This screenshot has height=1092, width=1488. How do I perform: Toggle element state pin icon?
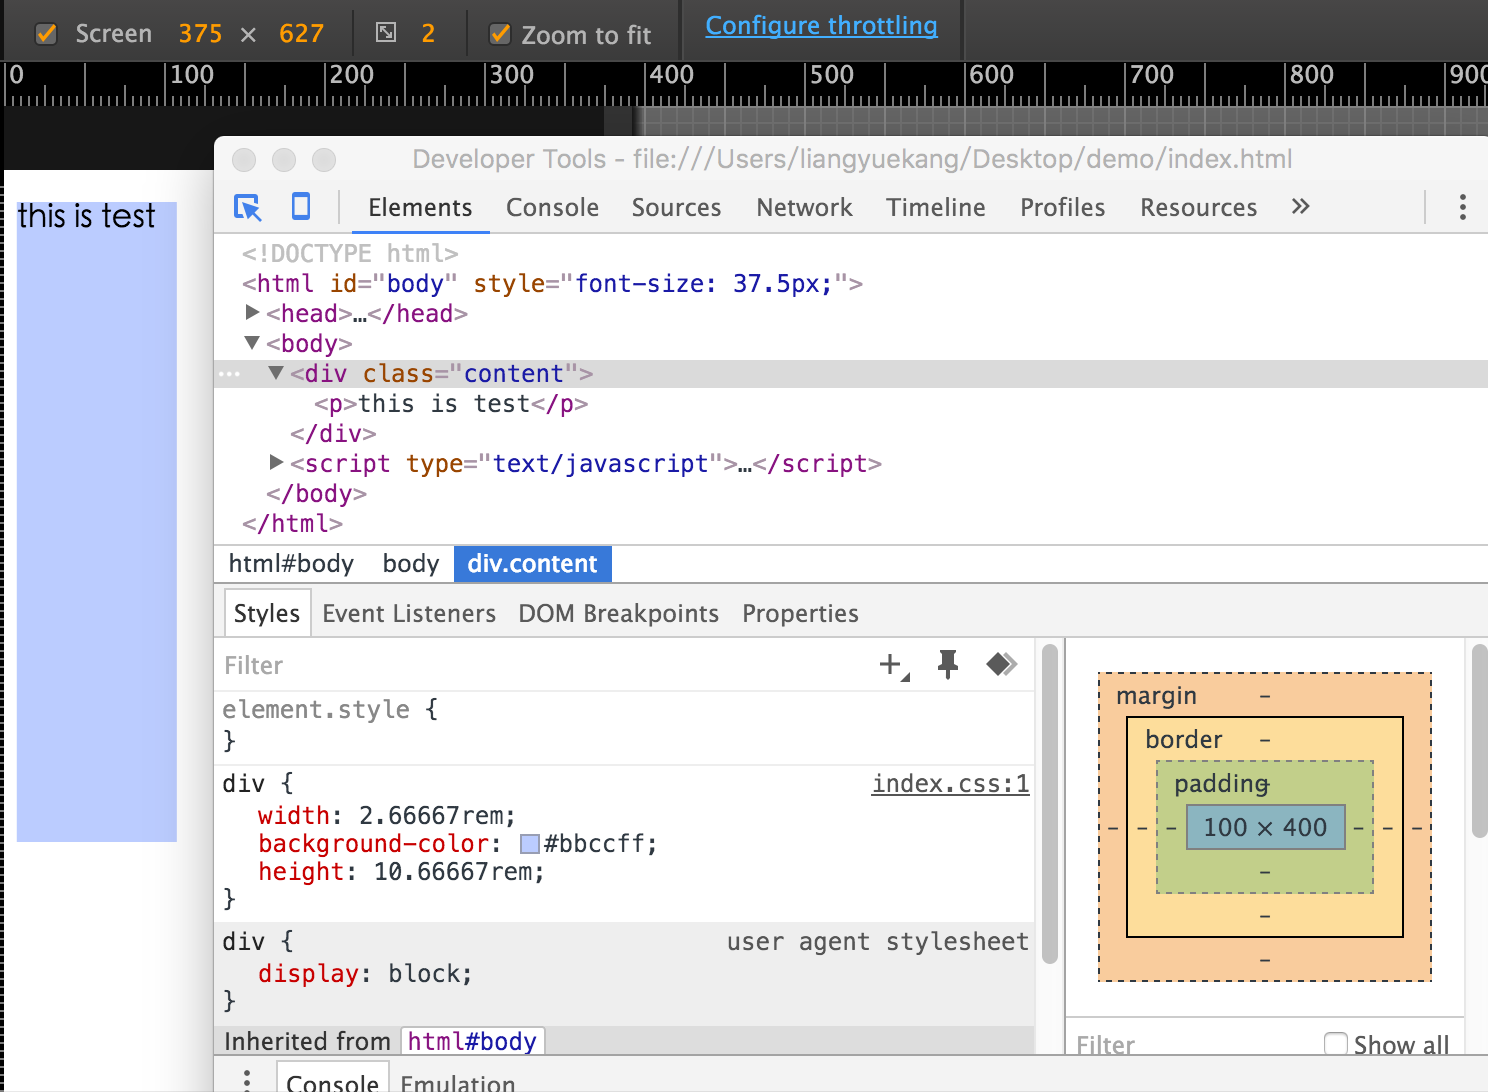pyautogui.click(x=948, y=664)
